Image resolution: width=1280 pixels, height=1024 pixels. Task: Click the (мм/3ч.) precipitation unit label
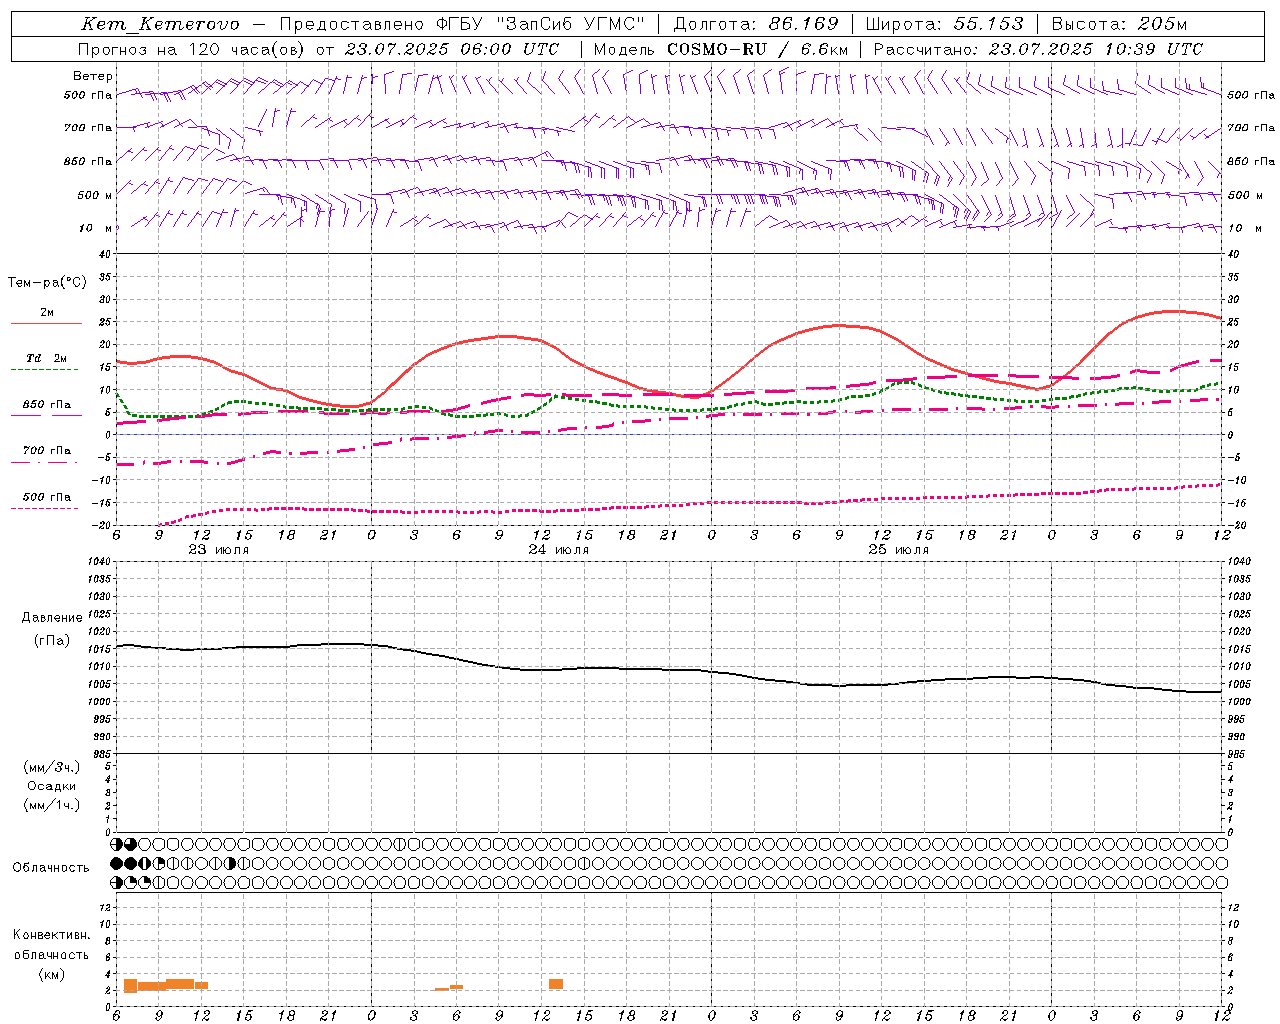coord(52,767)
